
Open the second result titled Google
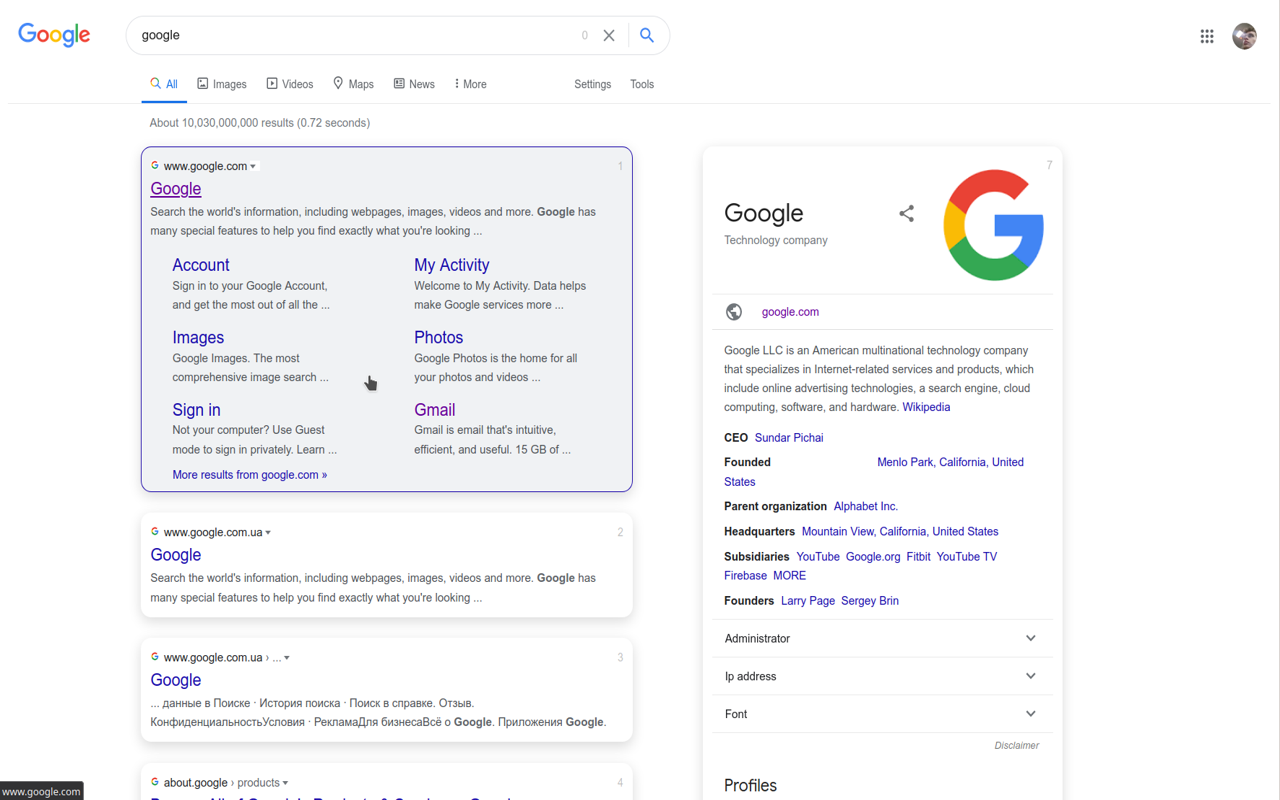click(176, 555)
